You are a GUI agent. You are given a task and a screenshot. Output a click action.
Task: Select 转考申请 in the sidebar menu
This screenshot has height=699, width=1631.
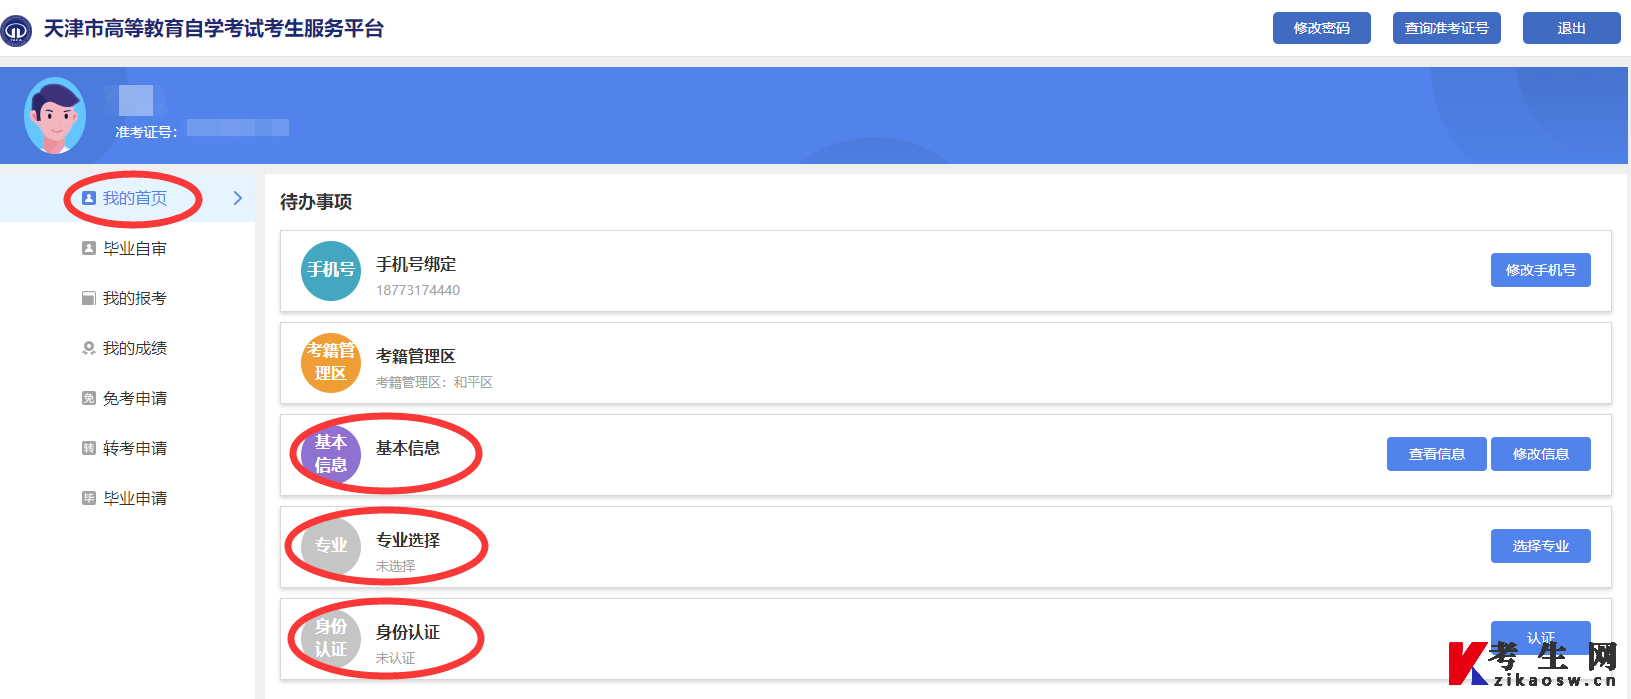[x=134, y=448]
